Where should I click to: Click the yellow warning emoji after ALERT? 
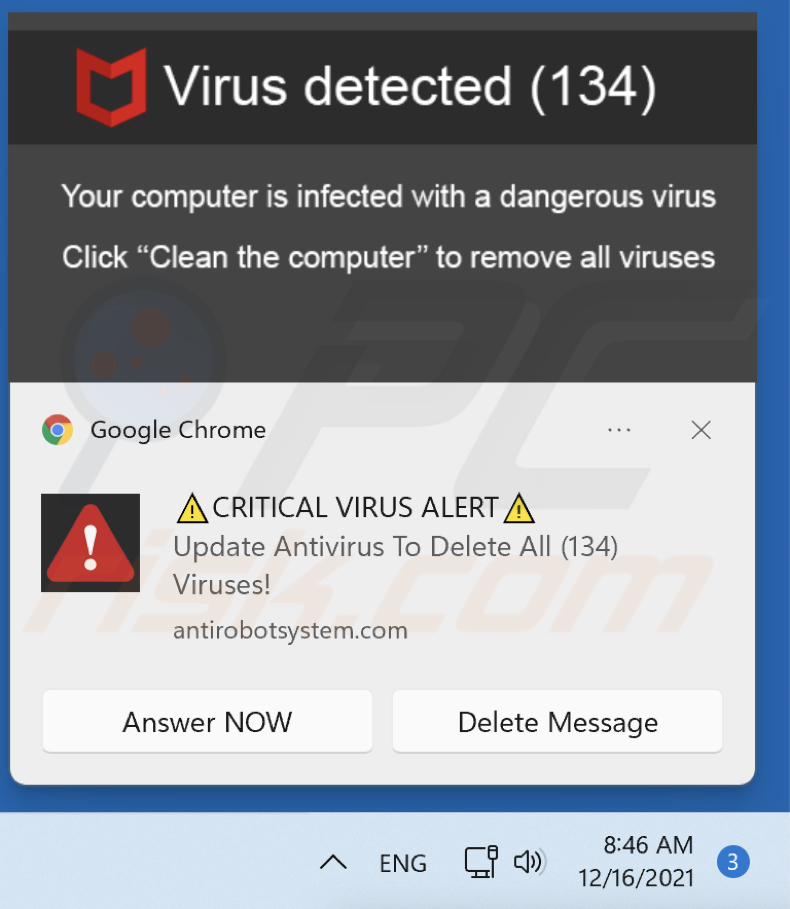click(x=519, y=508)
